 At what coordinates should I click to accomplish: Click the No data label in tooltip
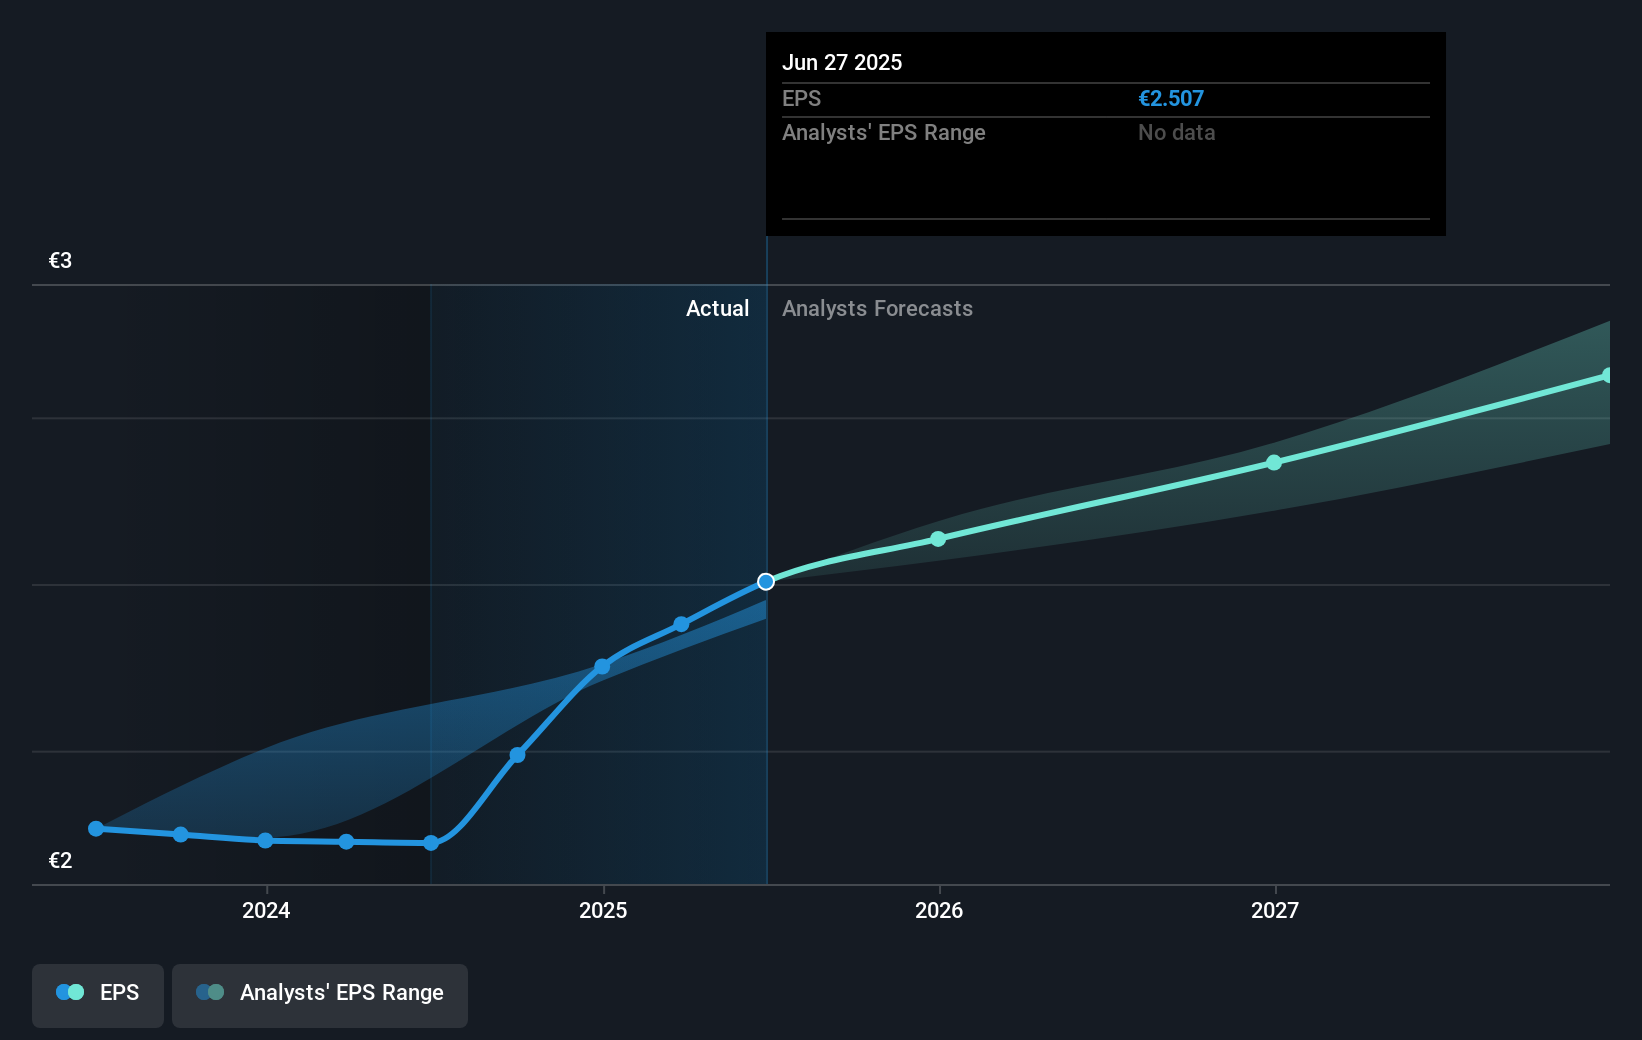click(1176, 132)
